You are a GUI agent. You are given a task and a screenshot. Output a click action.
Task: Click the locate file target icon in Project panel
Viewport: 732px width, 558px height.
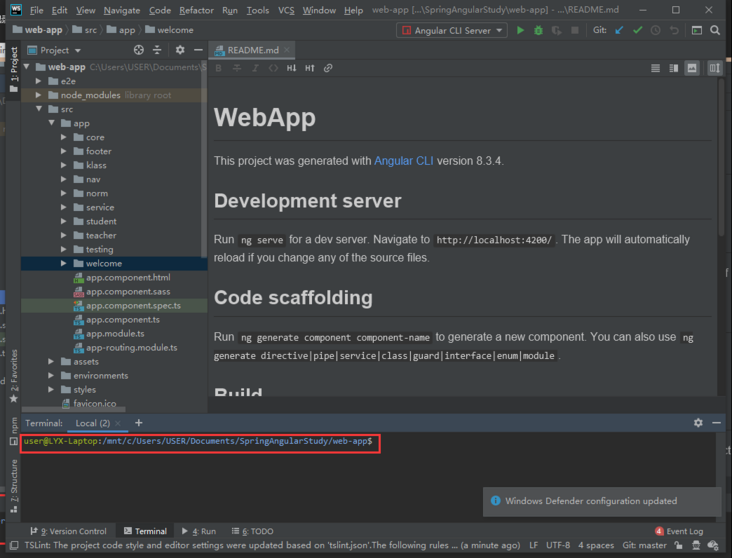coord(139,50)
